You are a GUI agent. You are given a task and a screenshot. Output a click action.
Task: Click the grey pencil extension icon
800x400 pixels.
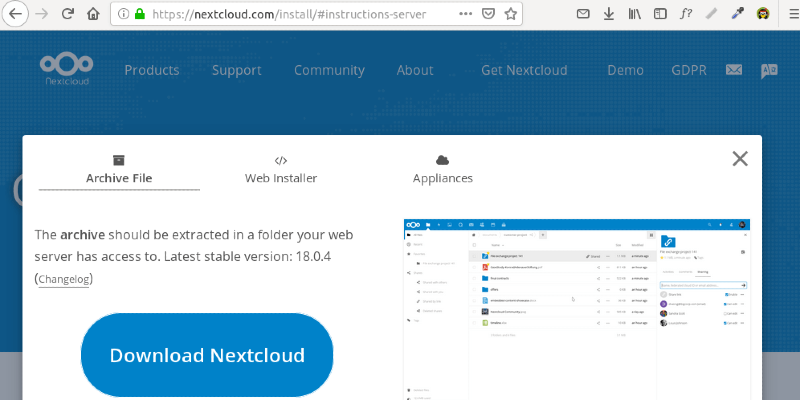point(711,14)
